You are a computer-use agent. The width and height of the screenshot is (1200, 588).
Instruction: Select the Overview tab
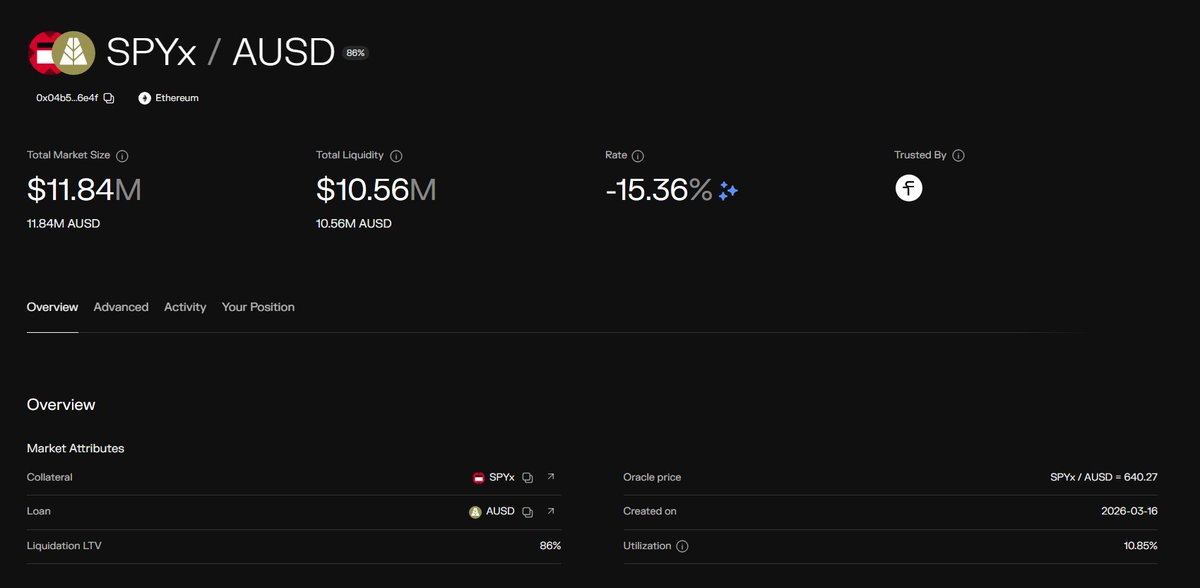52,307
